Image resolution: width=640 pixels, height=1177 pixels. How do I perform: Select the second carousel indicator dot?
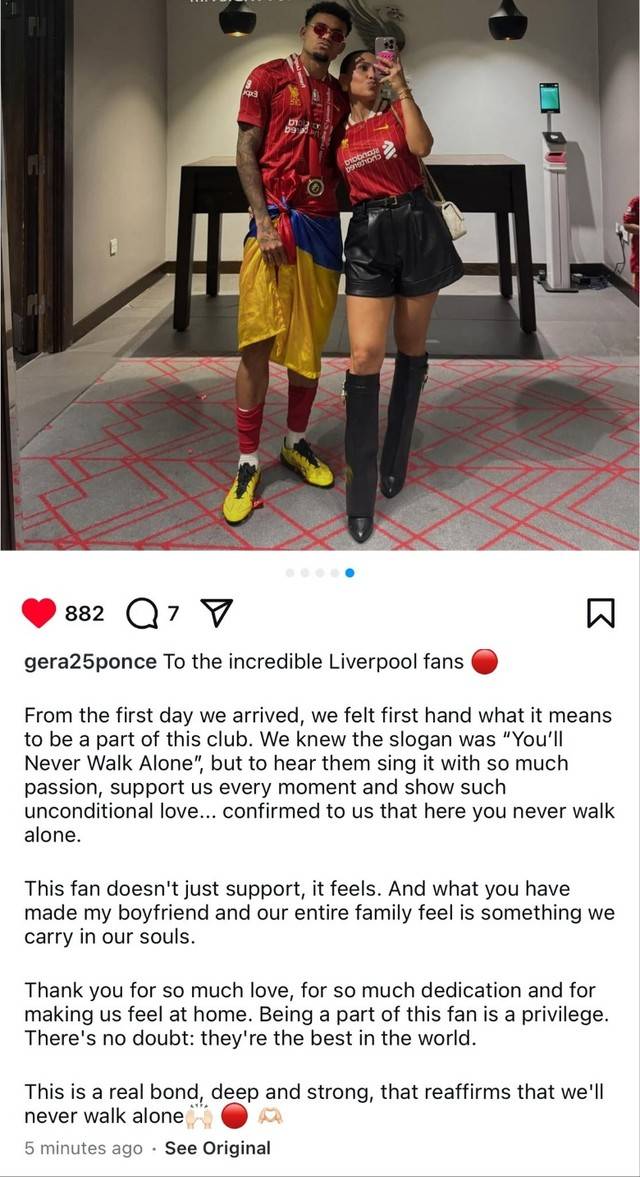pyautogui.click(x=305, y=573)
